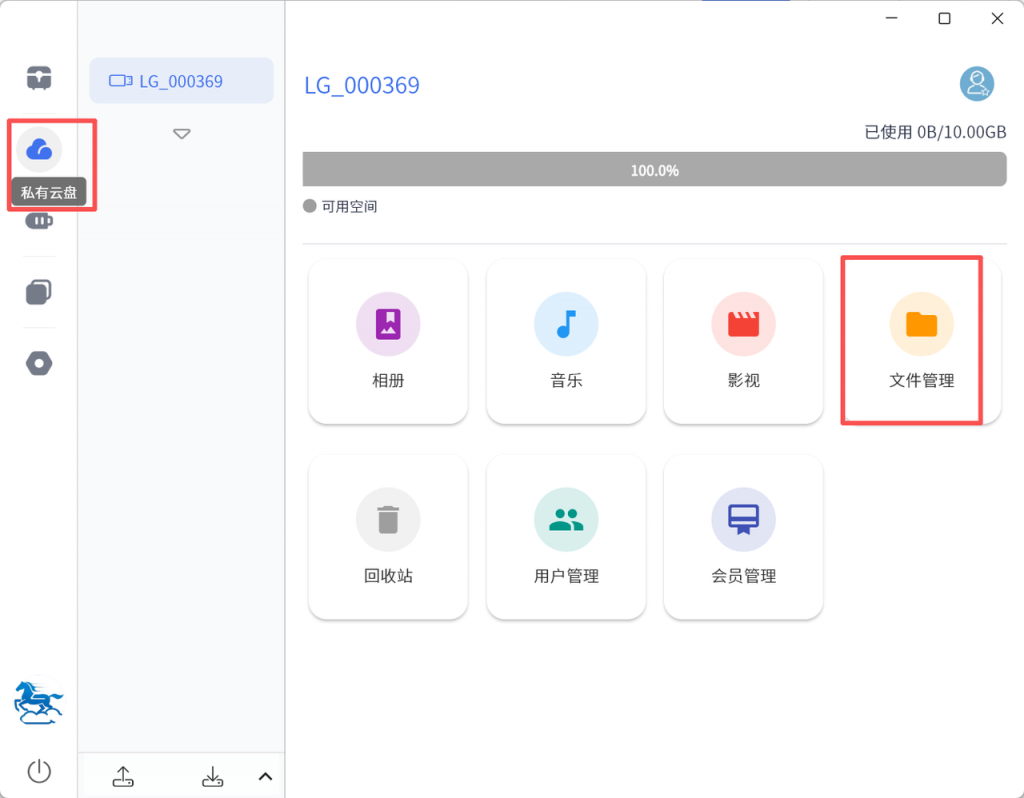Open the 音乐 music tile
This screenshot has width=1024, height=798.
click(x=566, y=341)
